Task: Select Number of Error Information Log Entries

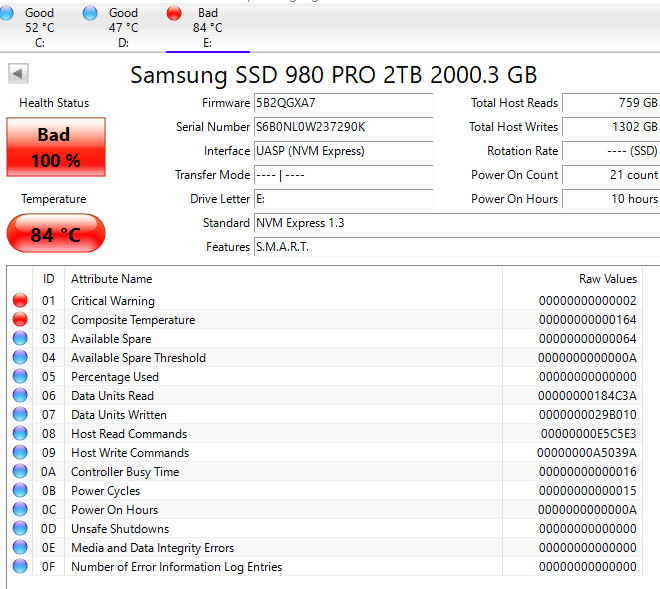Action: point(176,566)
